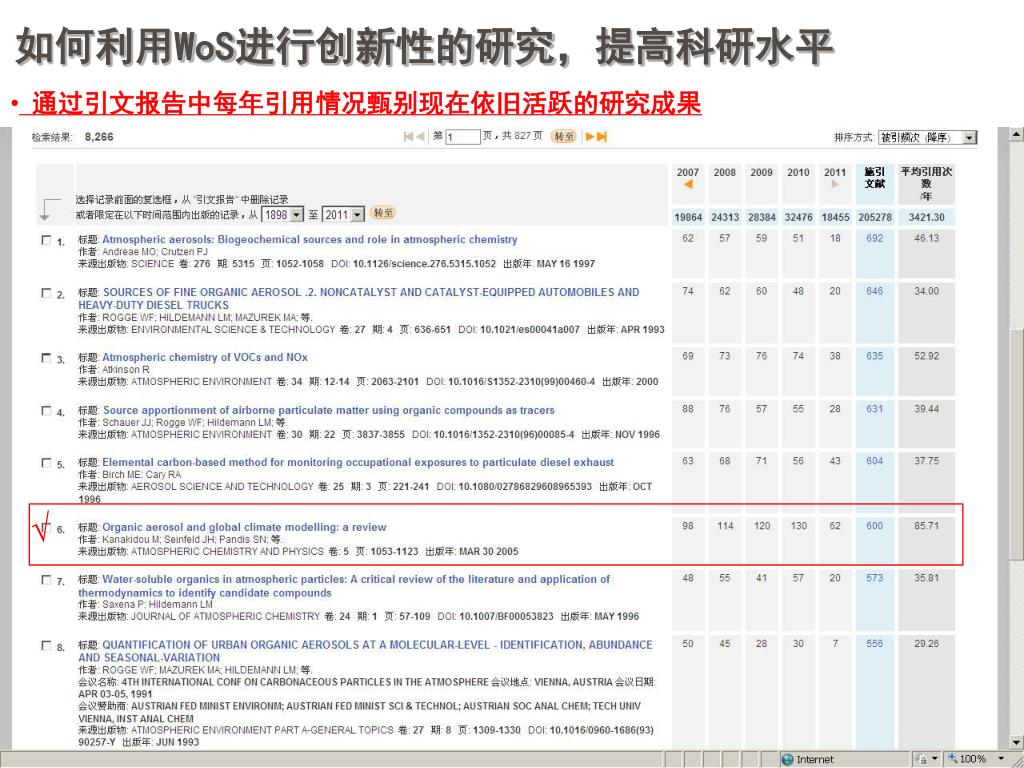Open Water-soluble organics in atmospheric particles article
Screen dimensions: 1024x768
pos(344,586)
